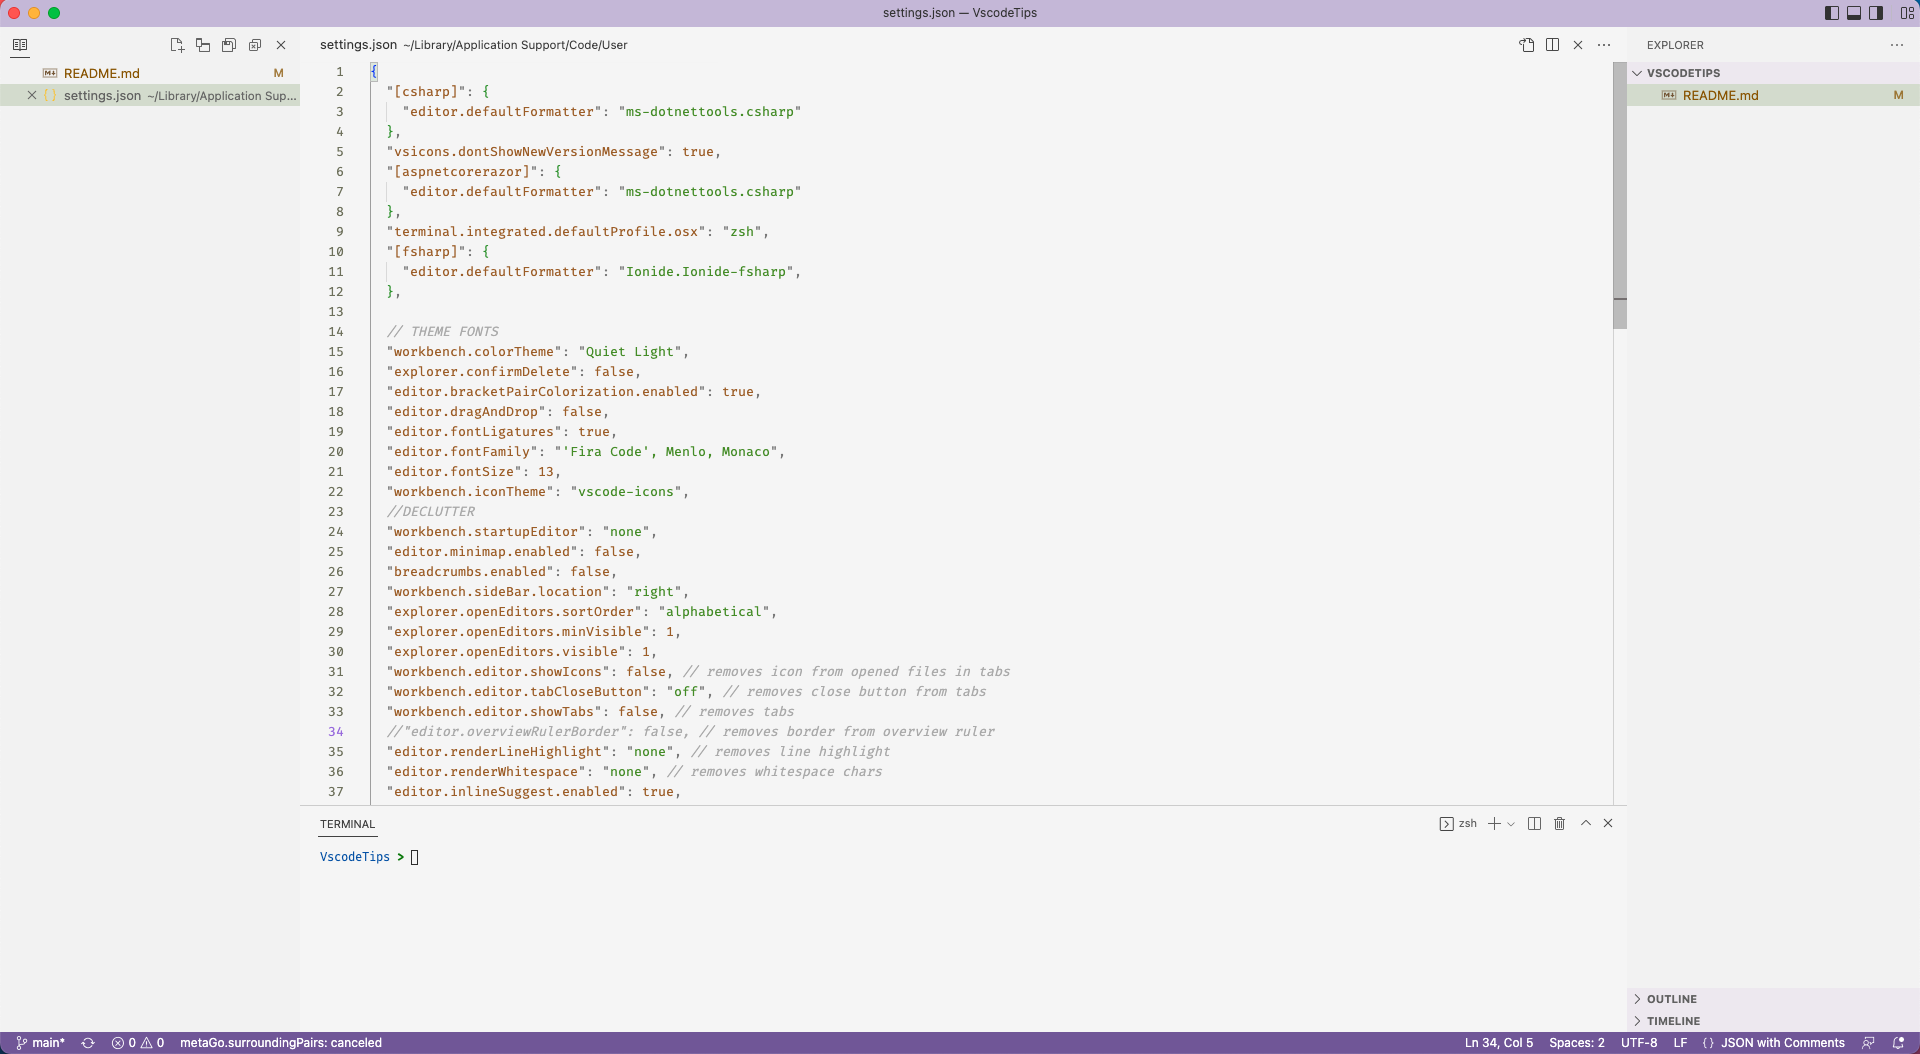The image size is (1920, 1054).
Task: Split the editor to the right
Action: pos(1552,45)
